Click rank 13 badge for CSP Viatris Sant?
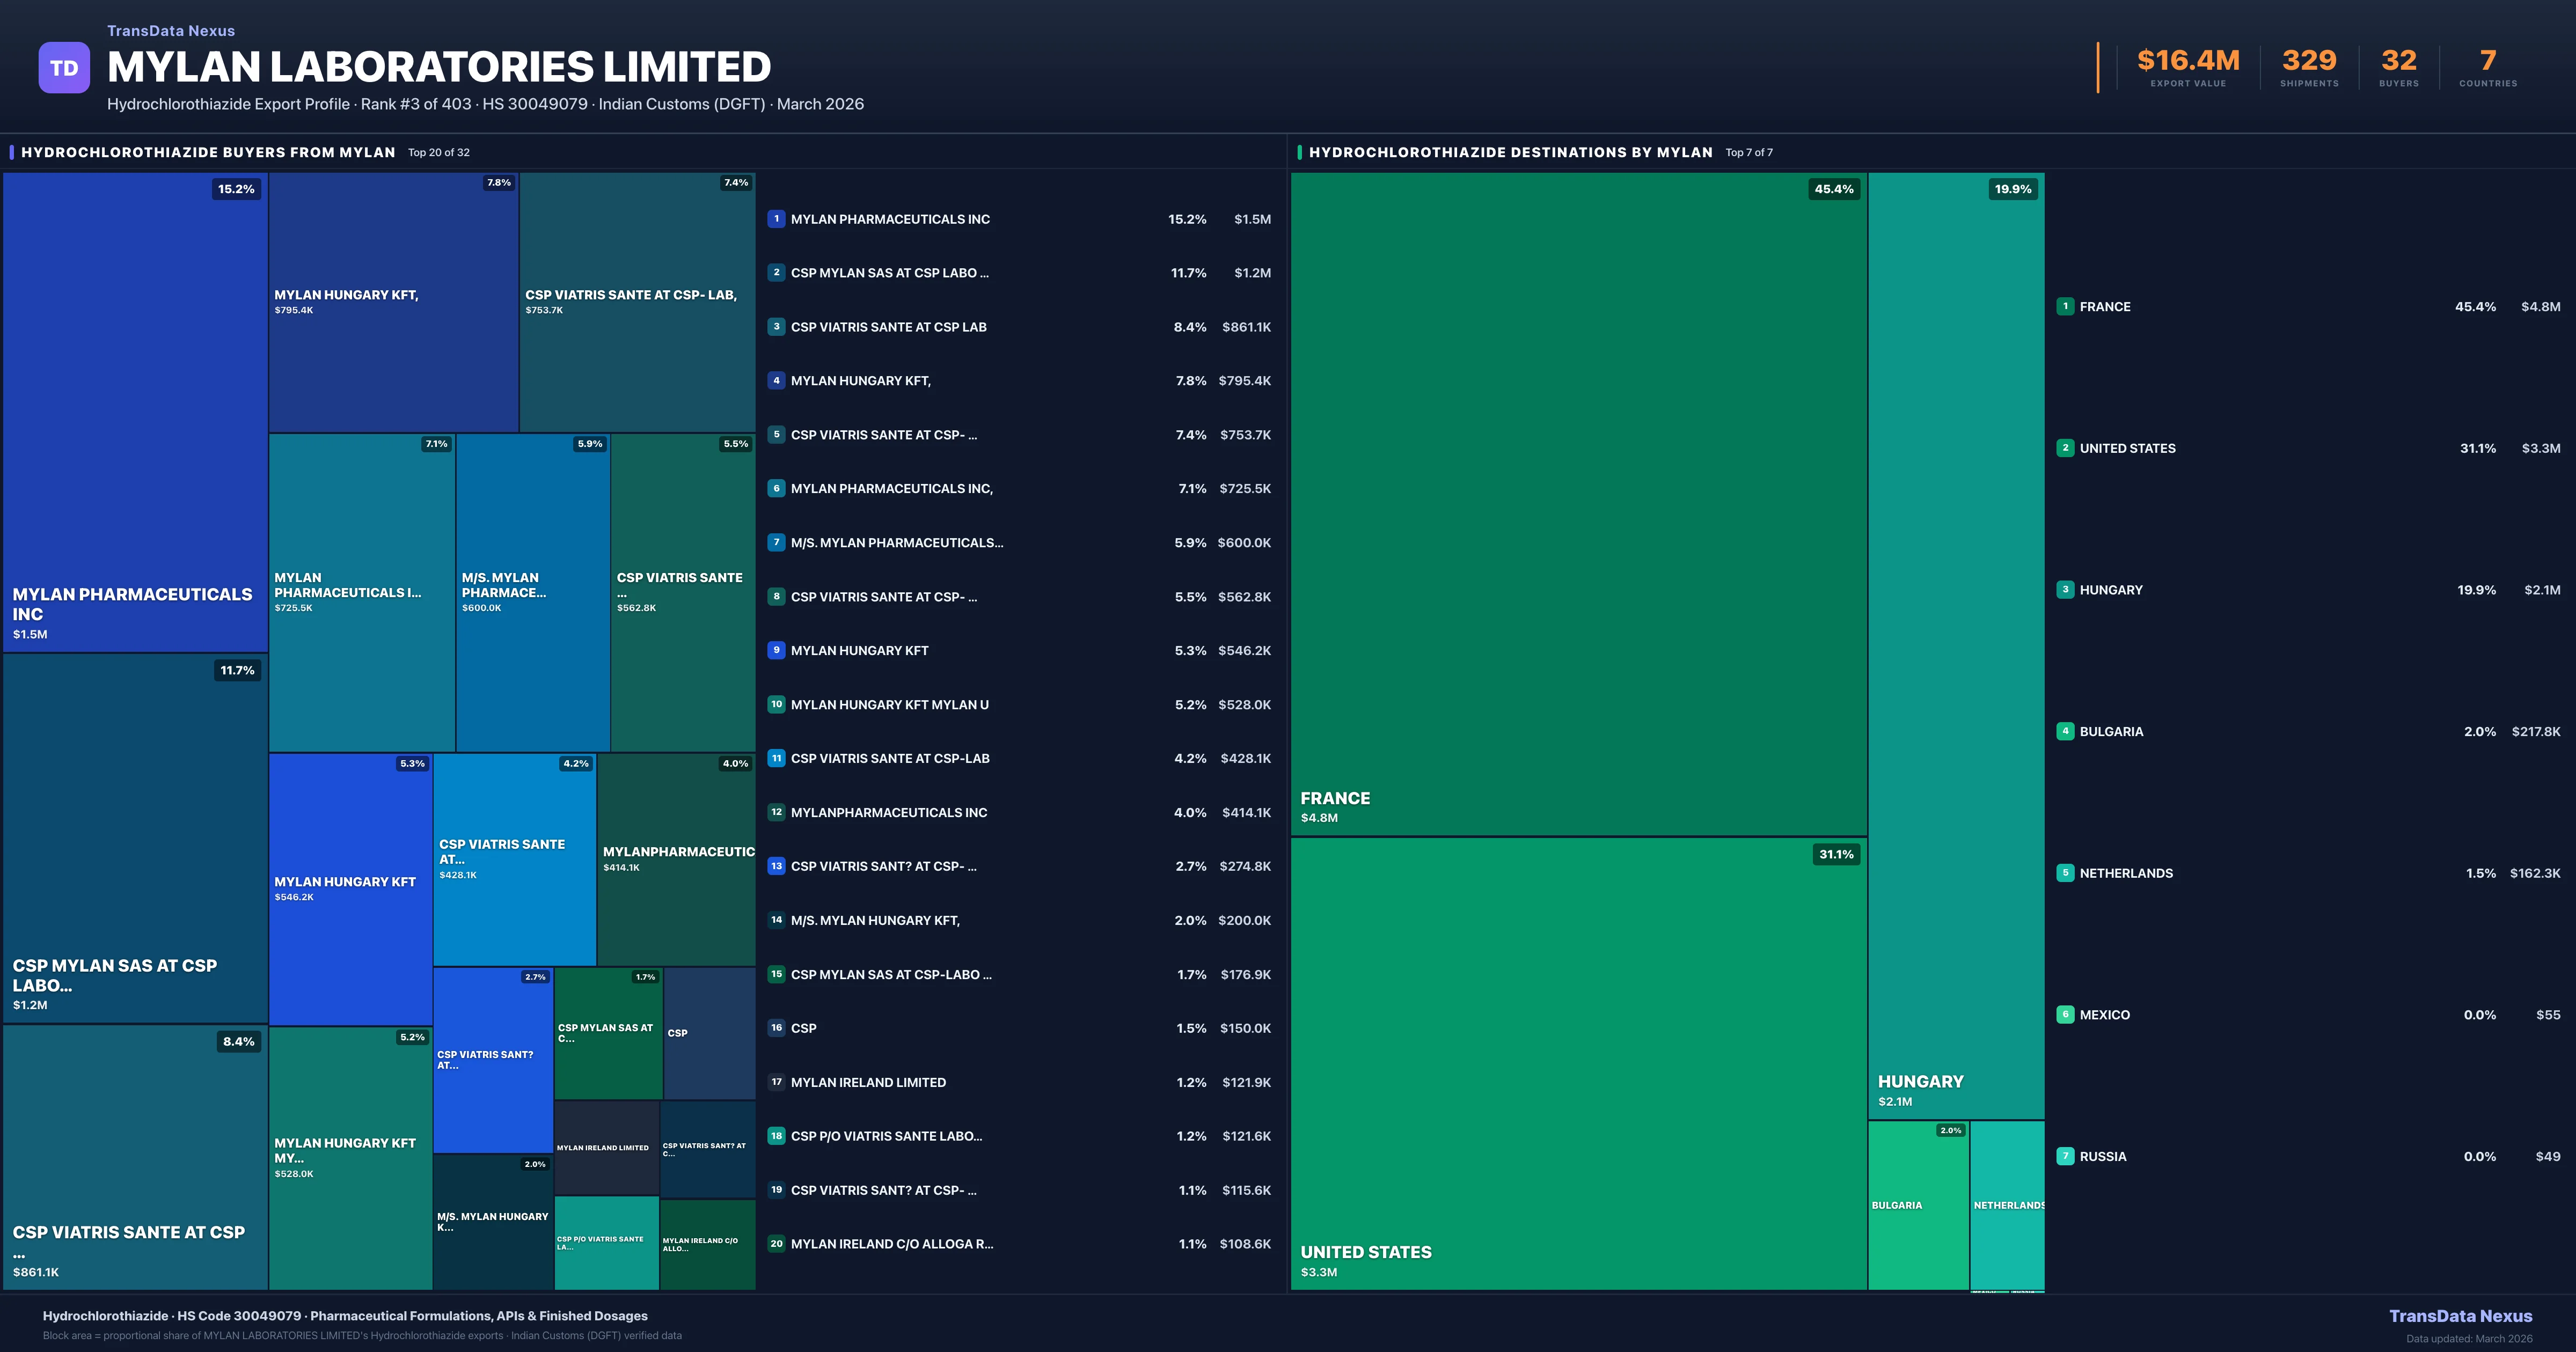Screen dimensions: 2576x1352 point(776,866)
